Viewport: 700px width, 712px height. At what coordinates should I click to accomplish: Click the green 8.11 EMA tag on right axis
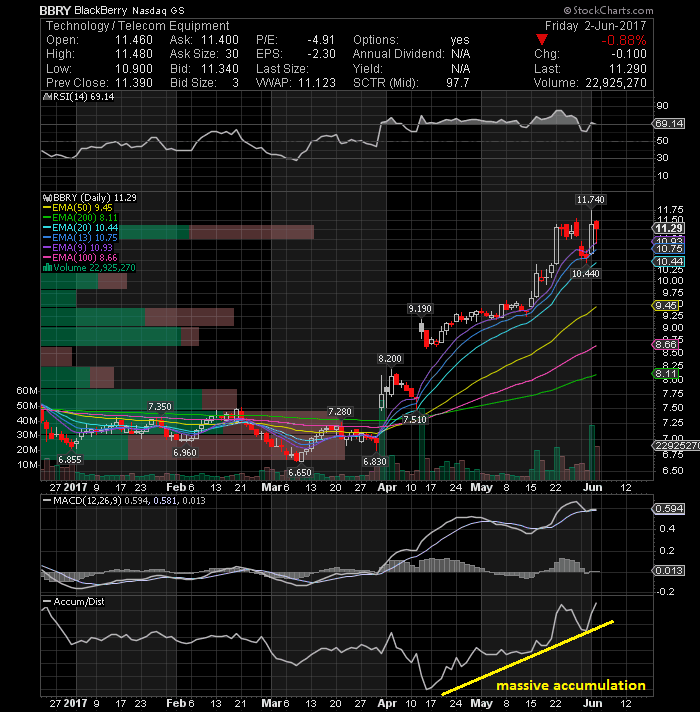click(665, 374)
